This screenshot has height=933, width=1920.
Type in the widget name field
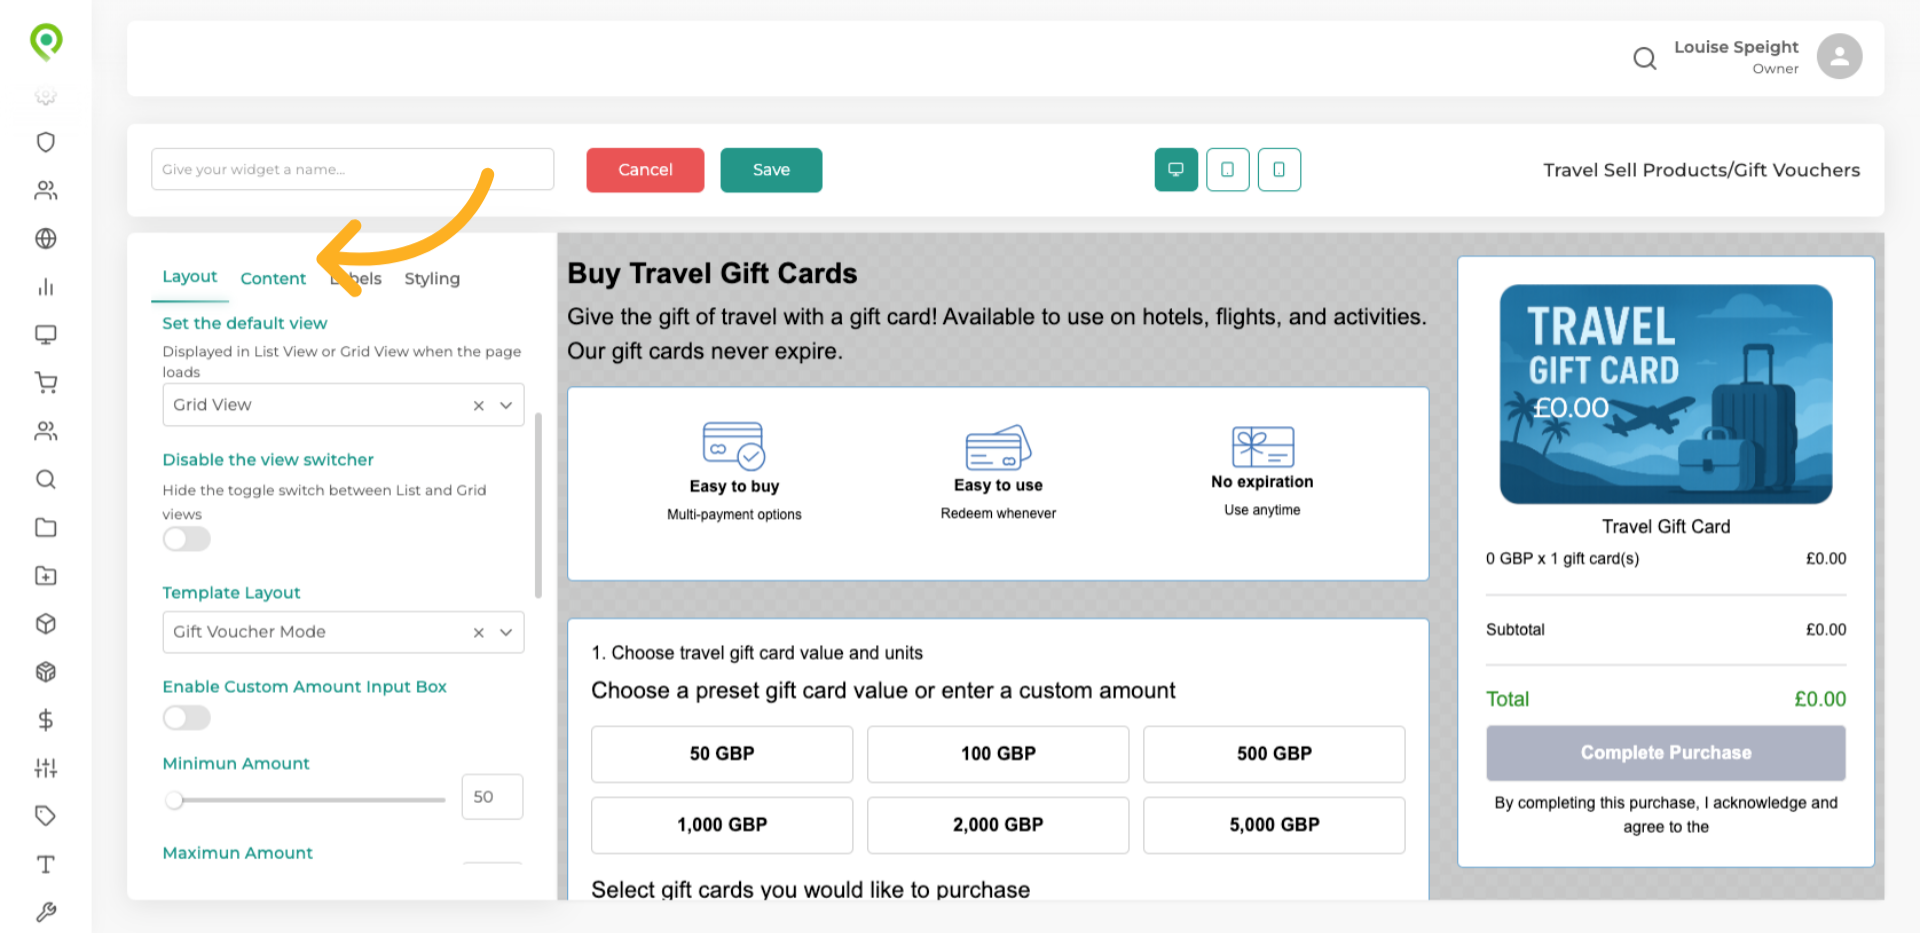(352, 169)
